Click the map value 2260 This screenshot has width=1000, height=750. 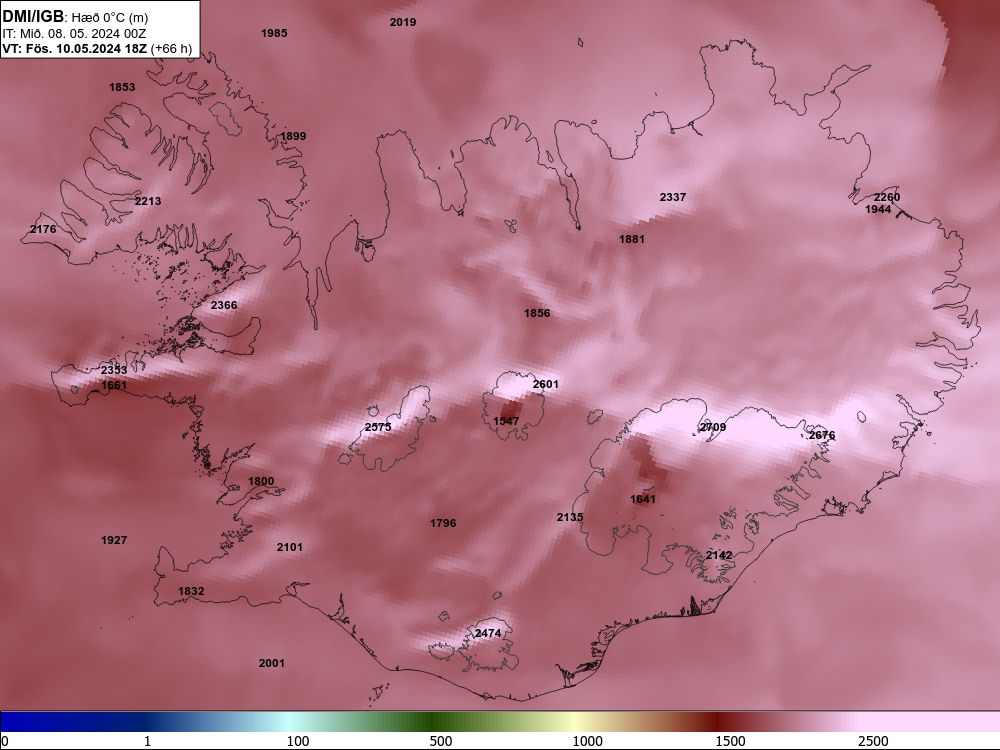tap(886, 197)
